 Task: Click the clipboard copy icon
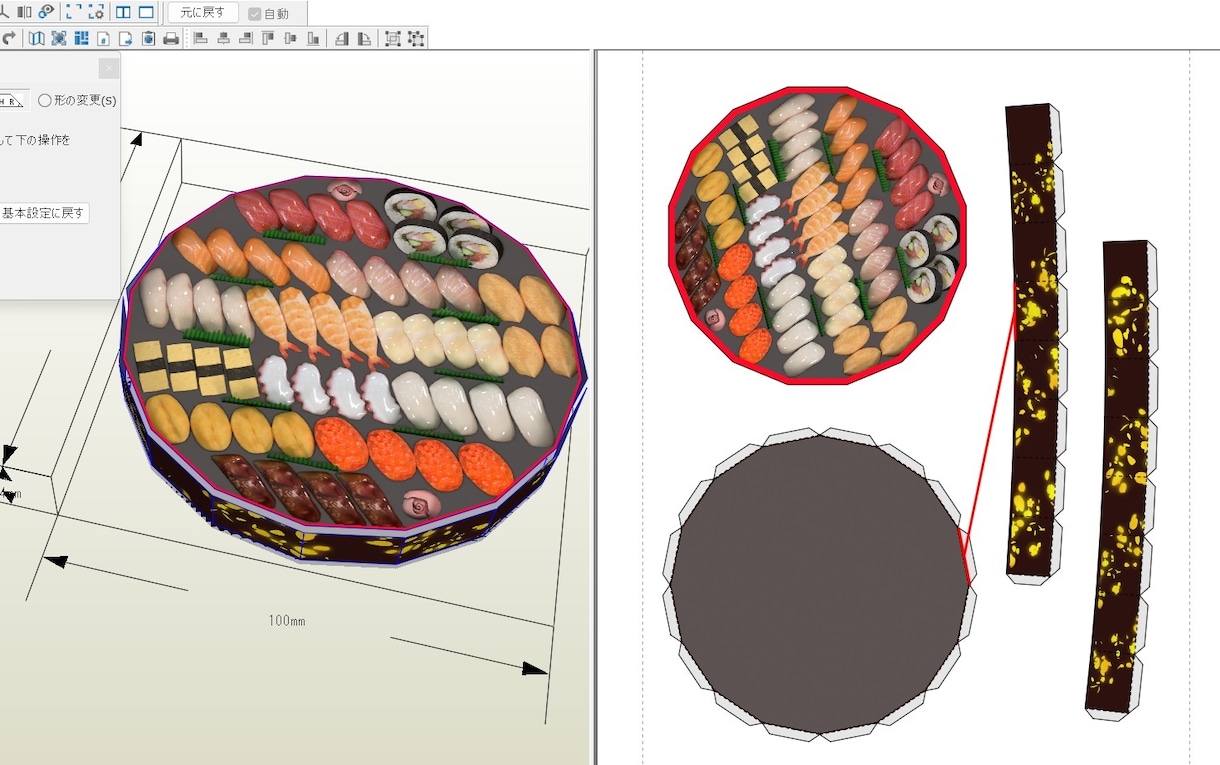(x=148, y=39)
